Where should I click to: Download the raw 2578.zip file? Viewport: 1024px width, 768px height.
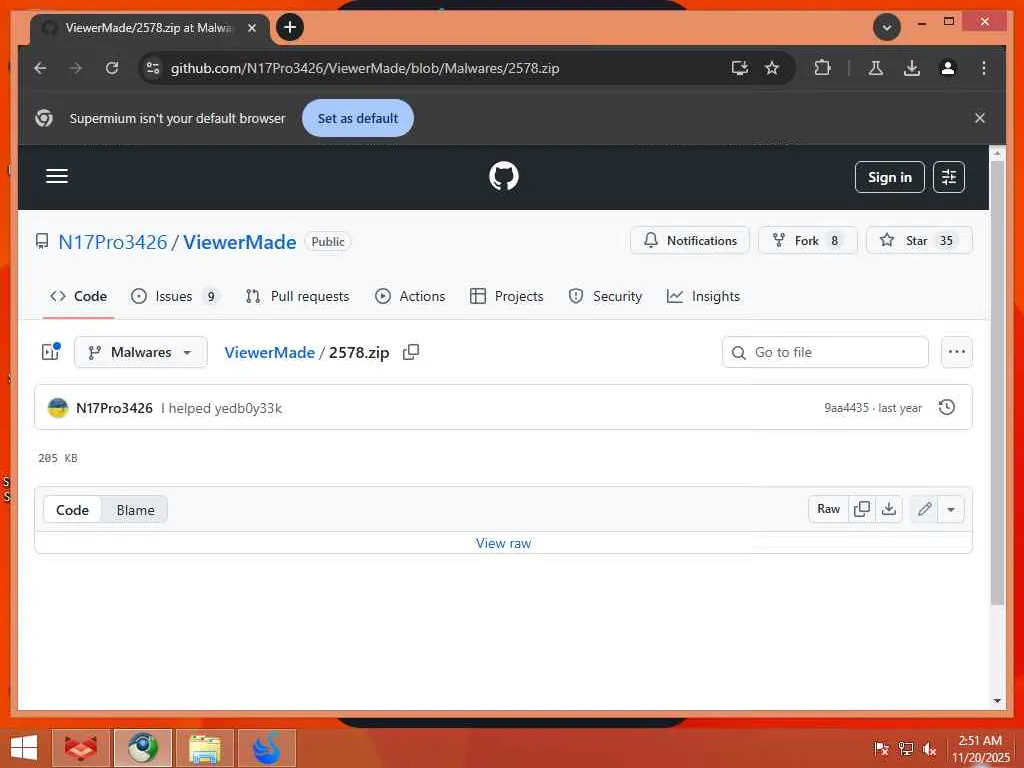coord(889,509)
